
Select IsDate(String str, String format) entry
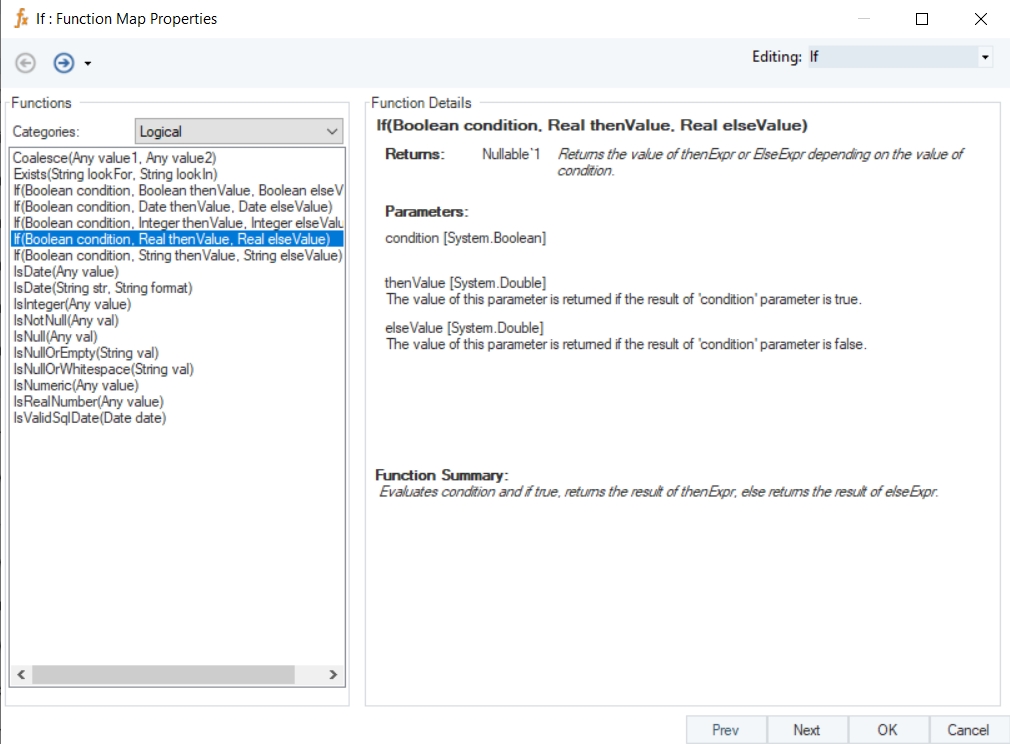coord(102,288)
